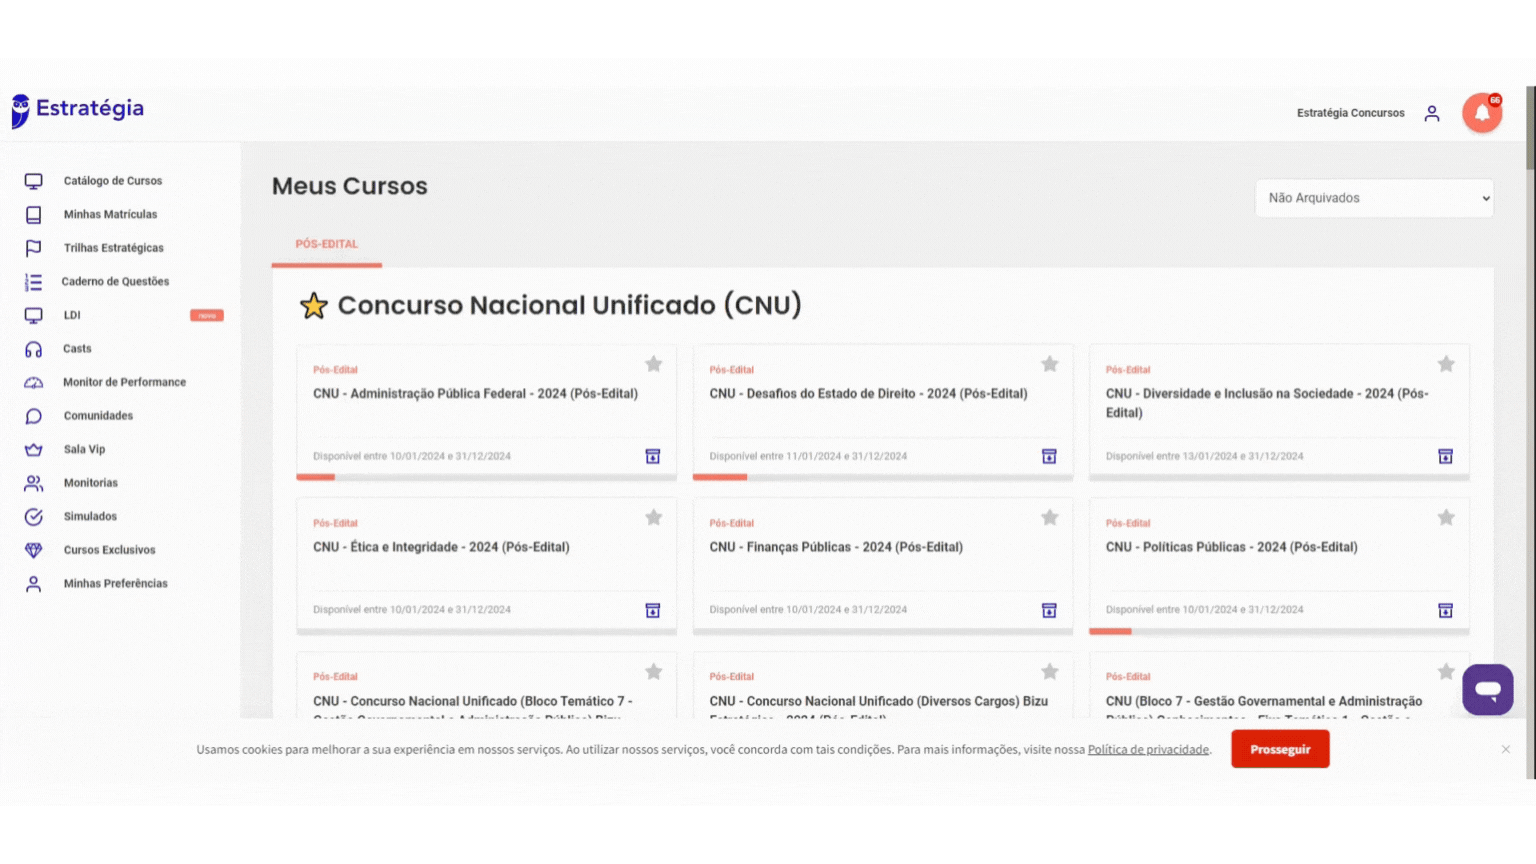Open Minhas Preferências in the sidebar
Image resolution: width=1536 pixels, height=864 pixels.
point(115,584)
